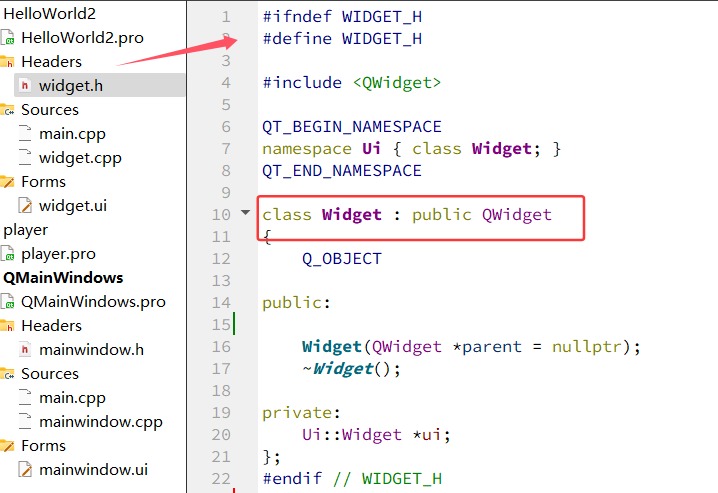The height and width of the screenshot is (493, 718).
Task: Click 'Q_OBJECT' macro on line 12
Action: [342, 259]
